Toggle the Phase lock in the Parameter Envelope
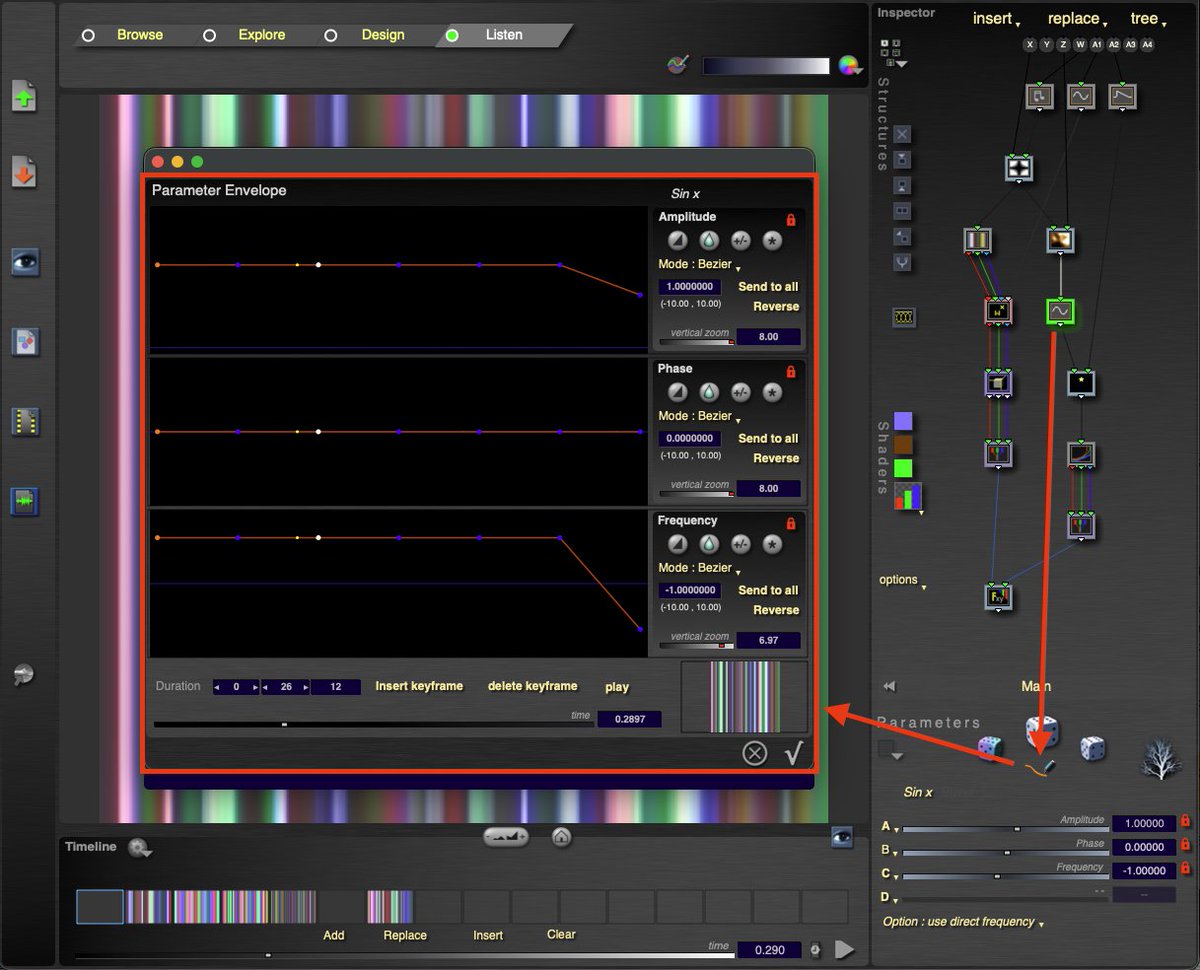The image size is (1200, 970). (x=791, y=371)
